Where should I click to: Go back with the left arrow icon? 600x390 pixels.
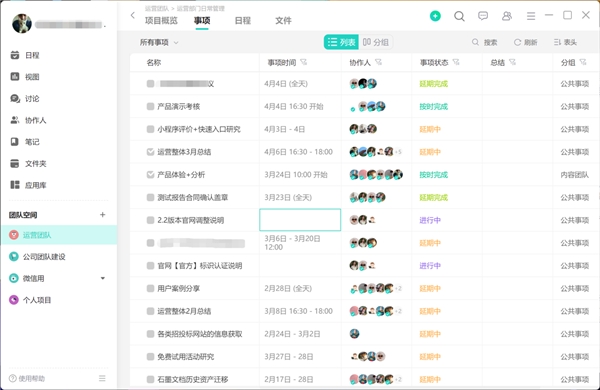coord(133,15)
